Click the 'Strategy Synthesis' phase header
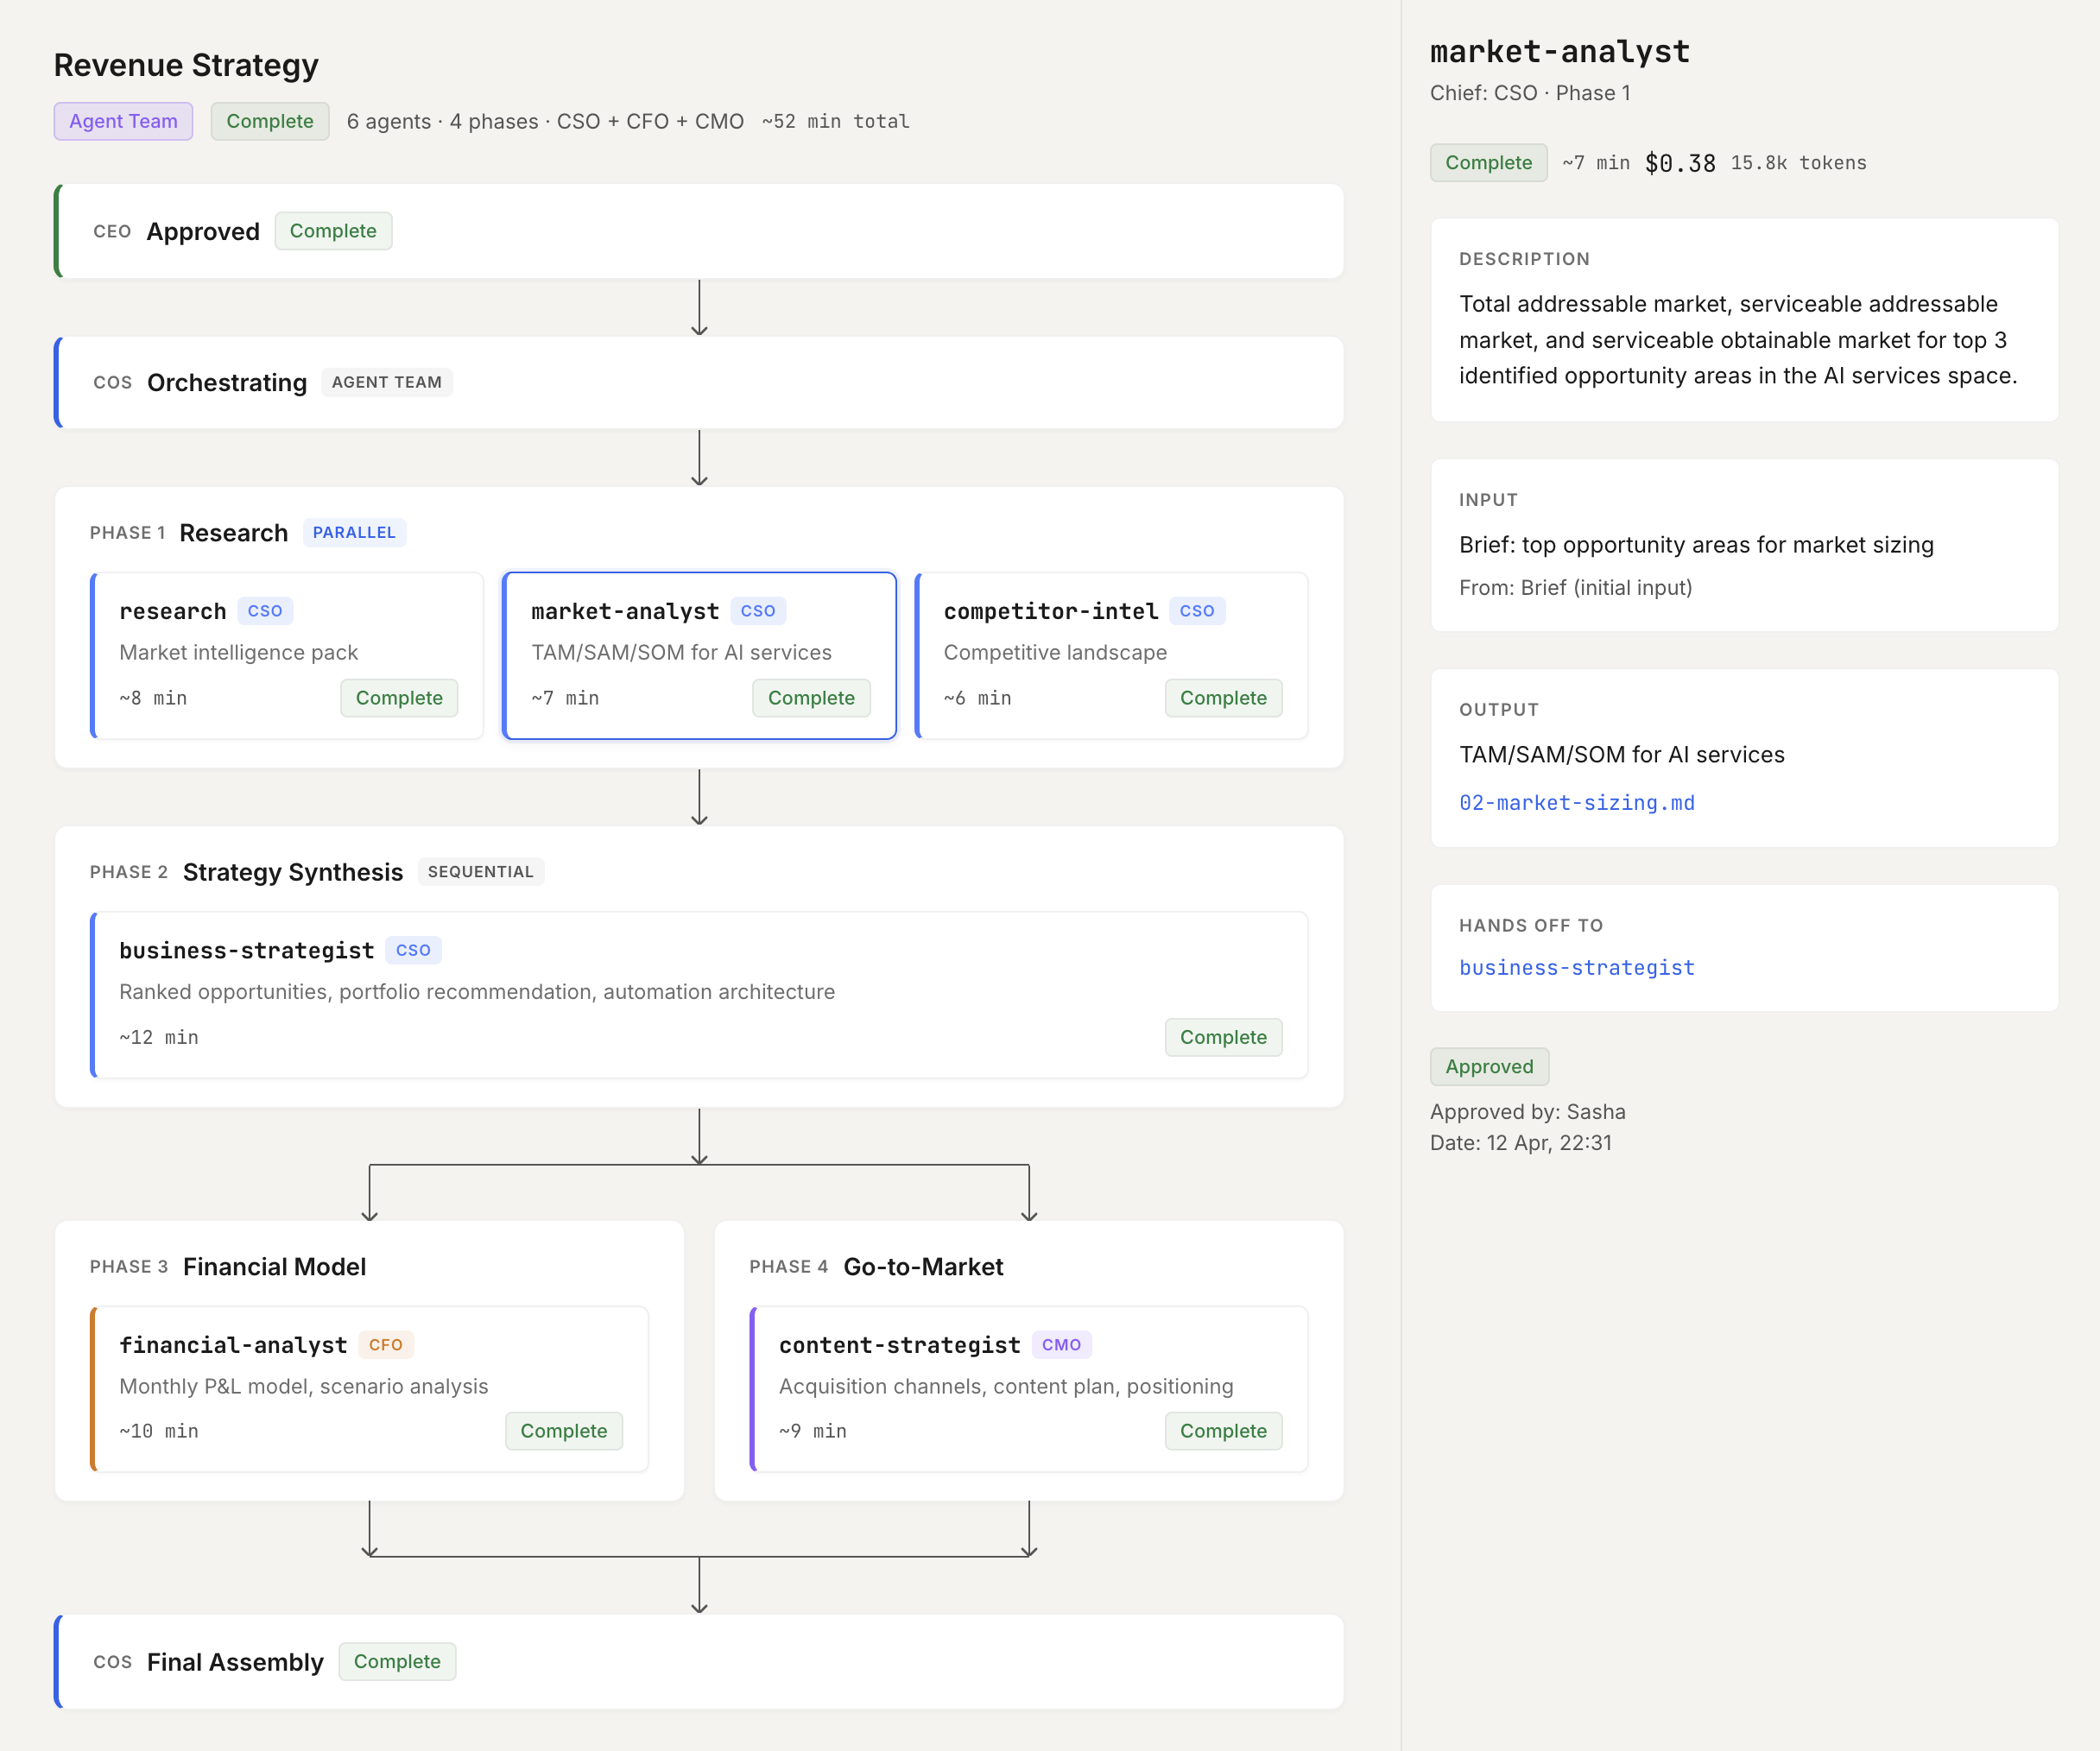Viewport: 2100px width, 1751px height. pyautogui.click(x=293, y=872)
